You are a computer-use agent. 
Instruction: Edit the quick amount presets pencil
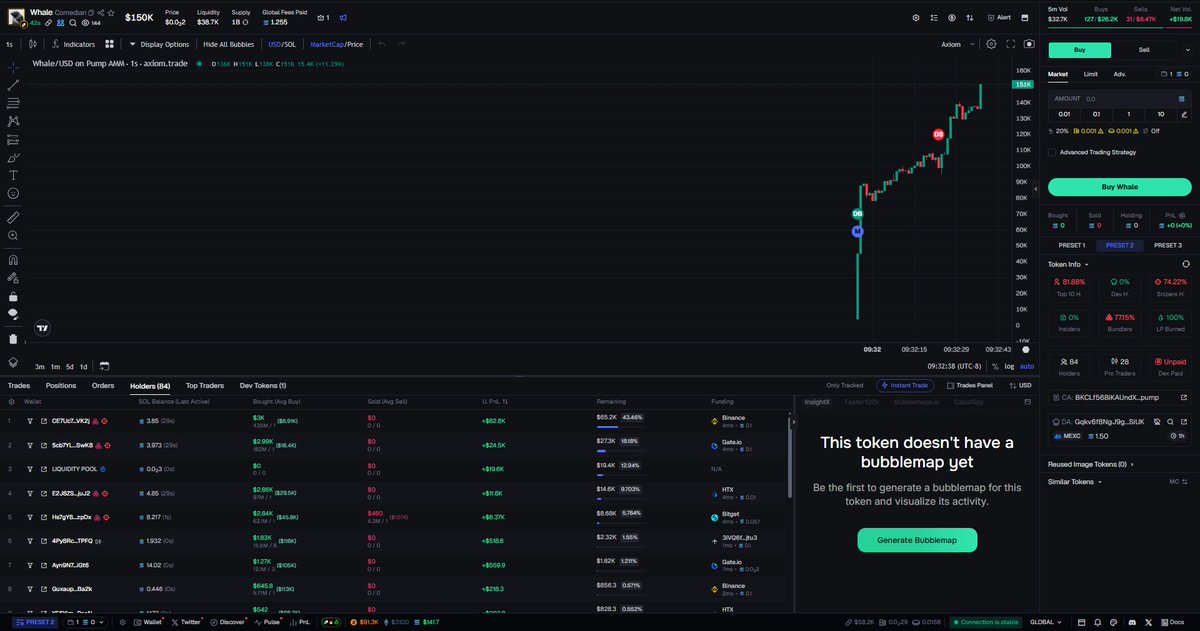[x=1182, y=114]
